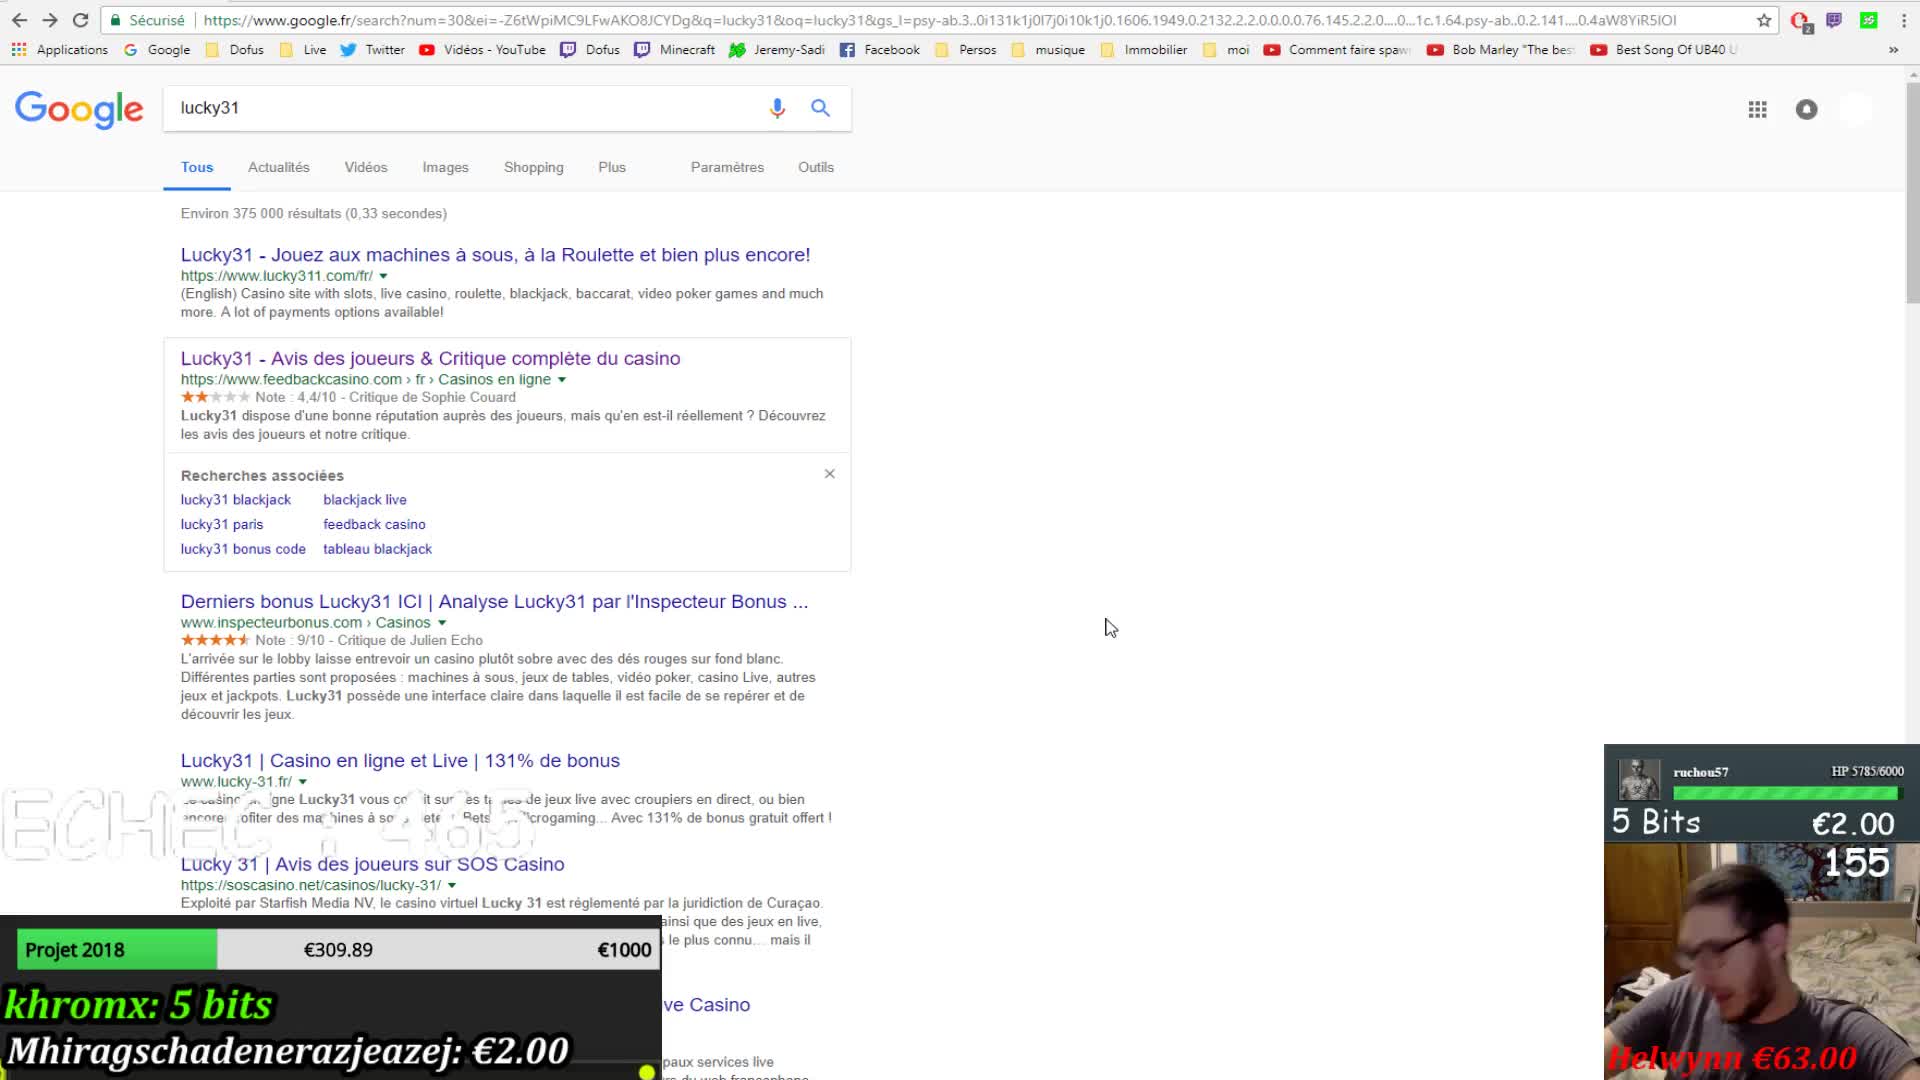Open Lucky31 Avis des joueurs & Critique result
1920x1080 pixels.
pos(430,358)
